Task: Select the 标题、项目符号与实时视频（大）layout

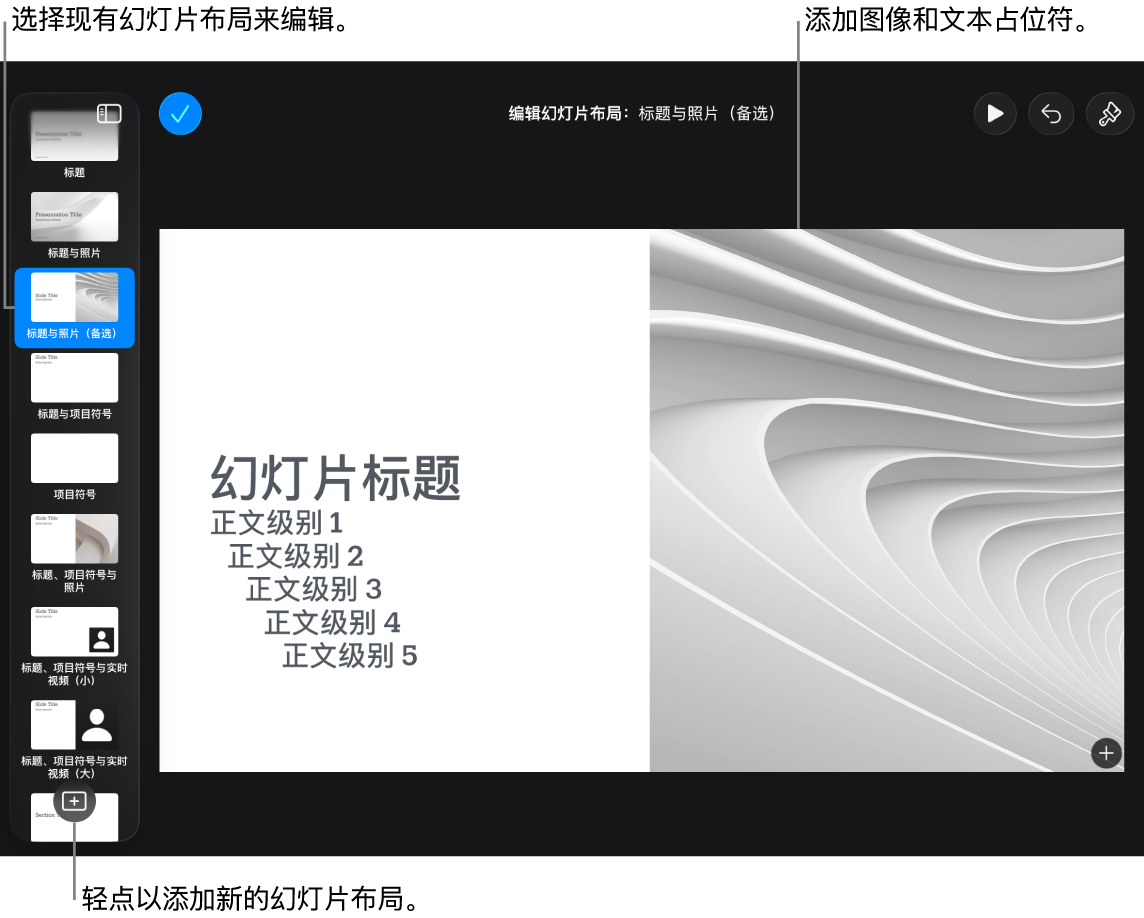Action: pyautogui.click(x=74, y=739)
